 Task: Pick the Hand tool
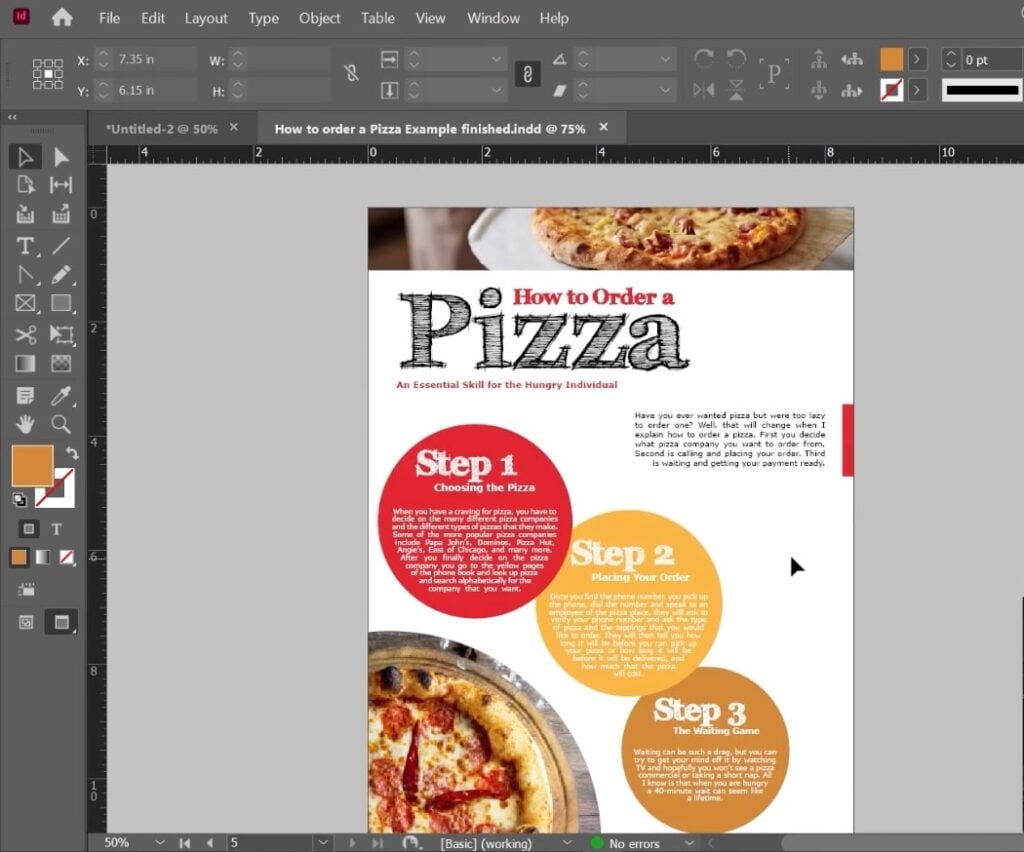click(25, 424)
